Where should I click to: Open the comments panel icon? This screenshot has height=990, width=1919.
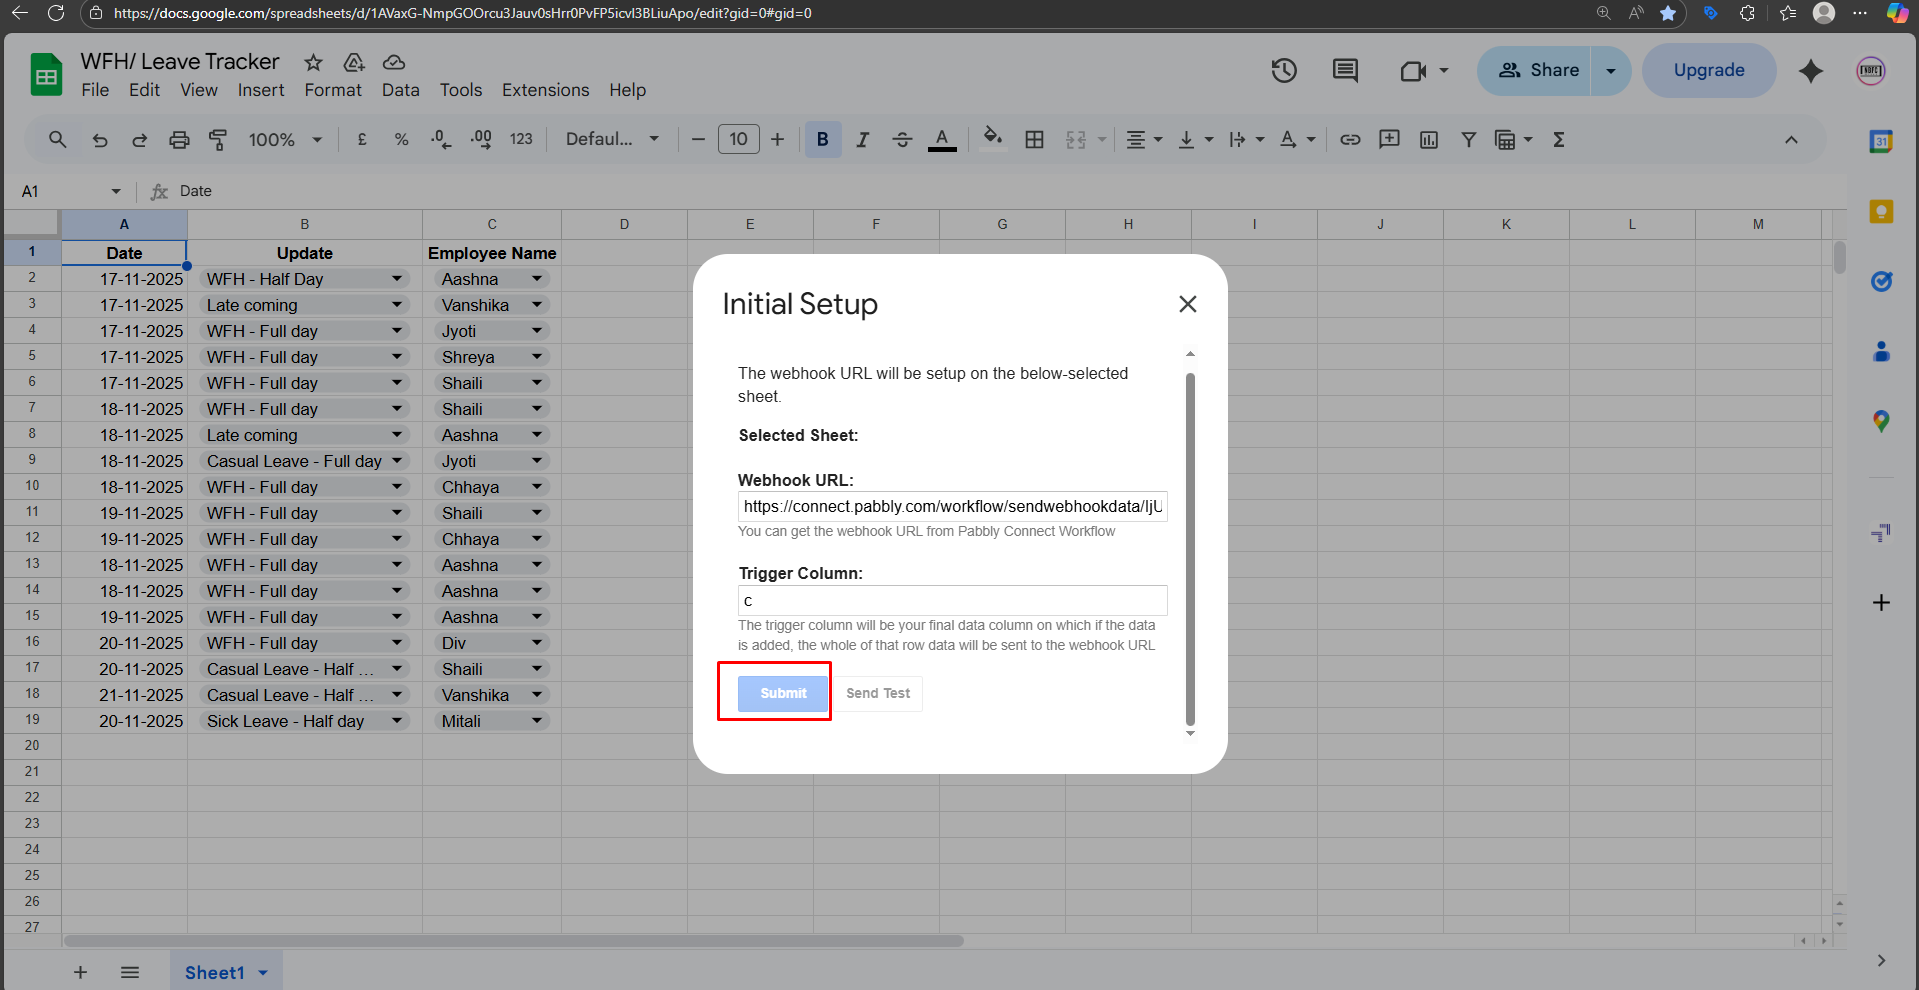pyautogui.click(x=1345, y=71)
